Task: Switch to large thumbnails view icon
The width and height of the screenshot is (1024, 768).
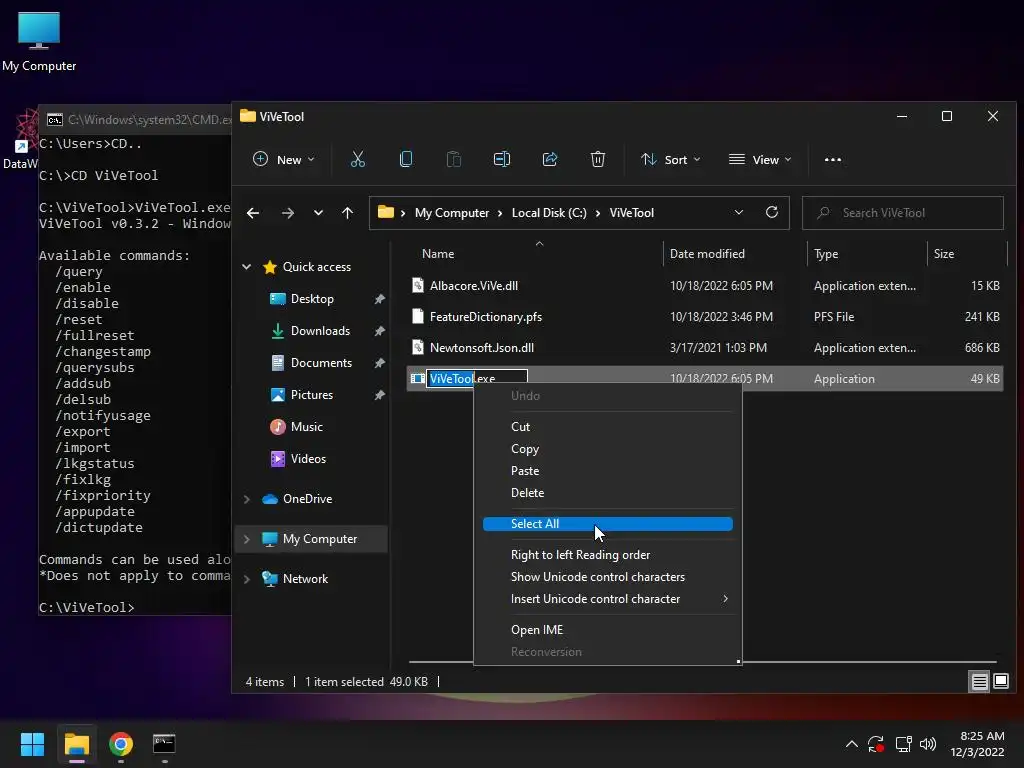Action: click(x=1001, y=682)
